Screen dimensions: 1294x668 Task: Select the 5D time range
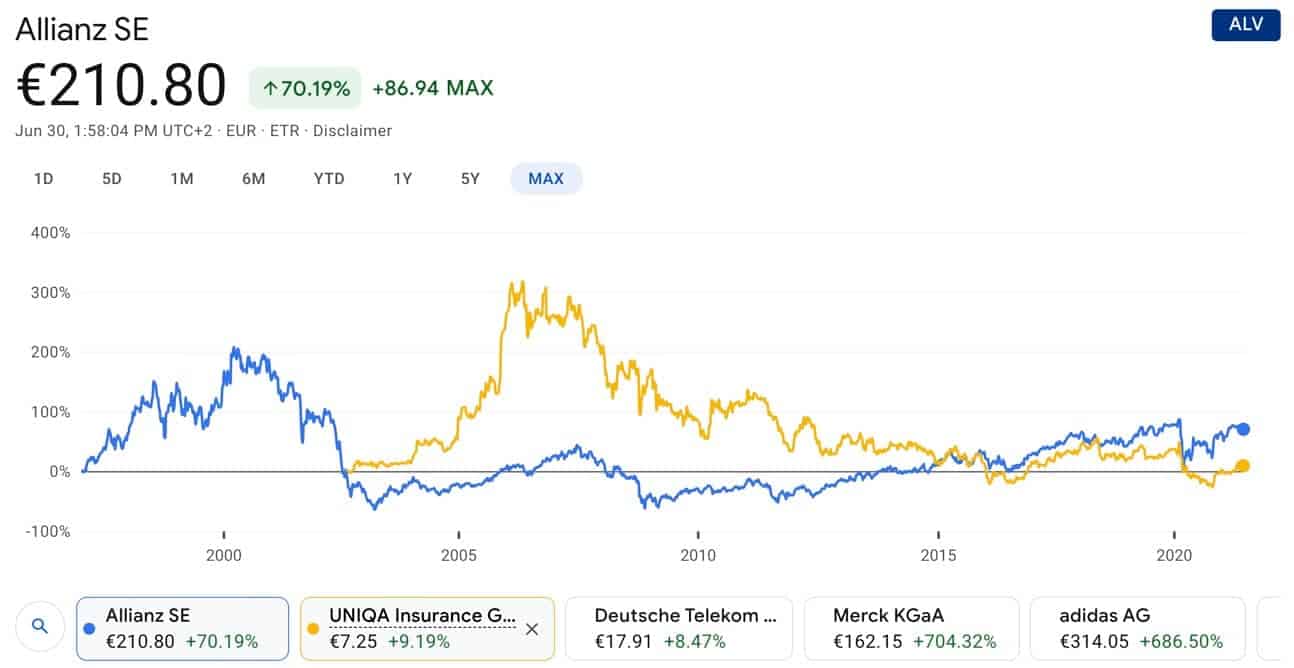pos(111,179)
